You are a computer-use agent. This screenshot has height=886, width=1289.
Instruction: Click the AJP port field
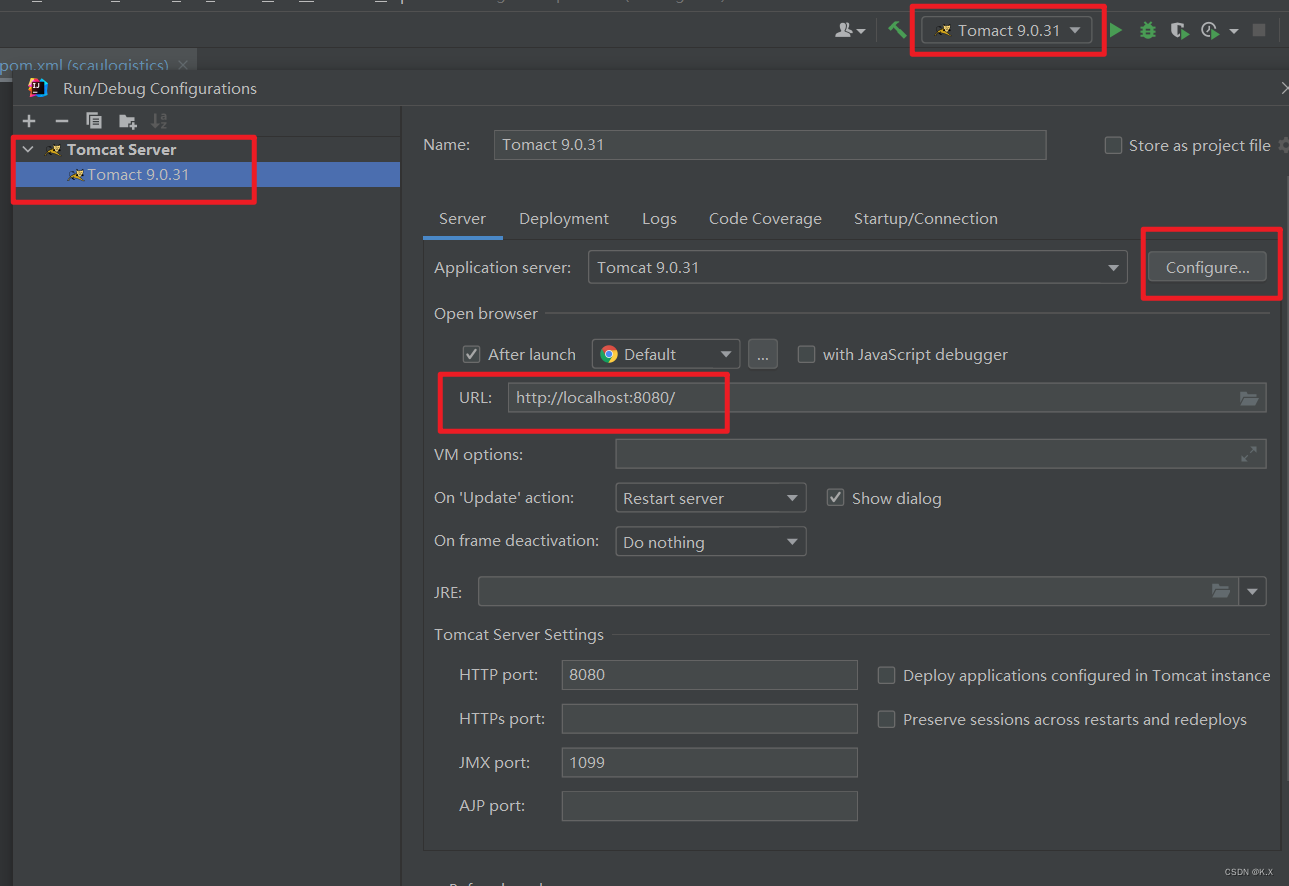(709, 806)
